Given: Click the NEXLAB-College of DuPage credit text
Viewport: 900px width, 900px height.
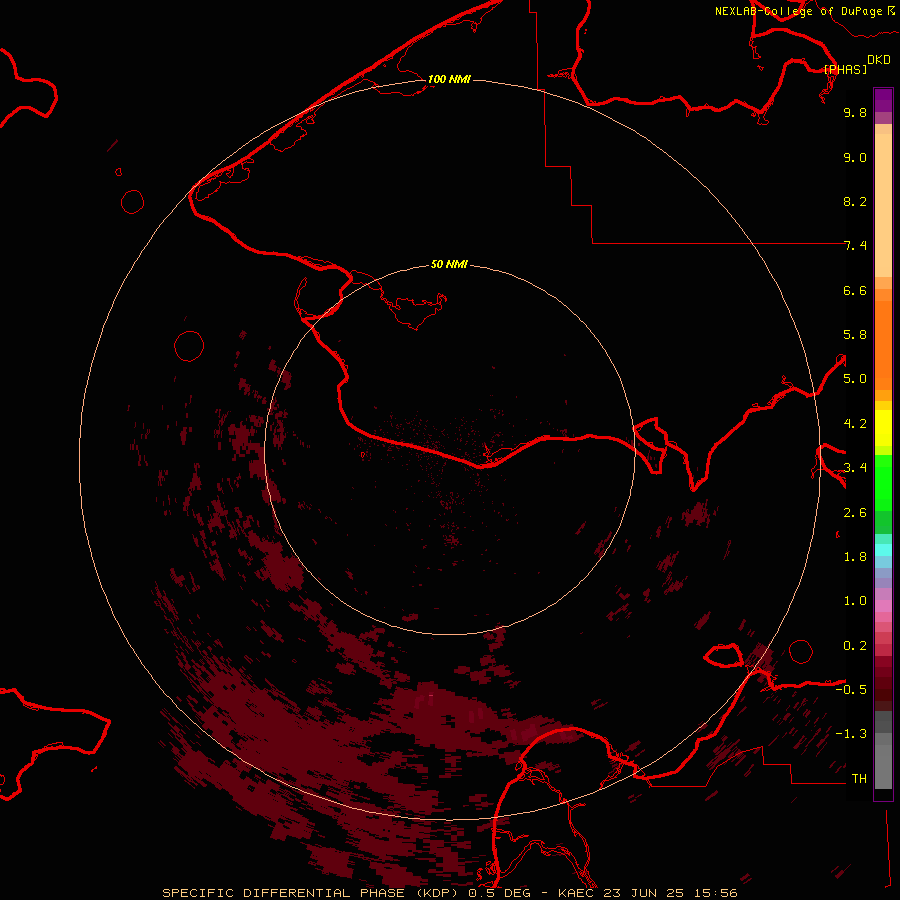Looking at the screenshot, I should point(799,11).
